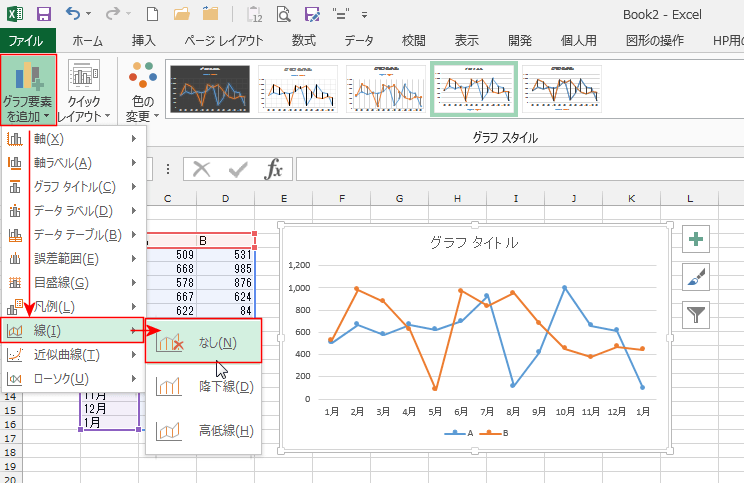Expand the 凡例(L) submenu
Viewport: 744px width, 483px height.
point(73,307)
